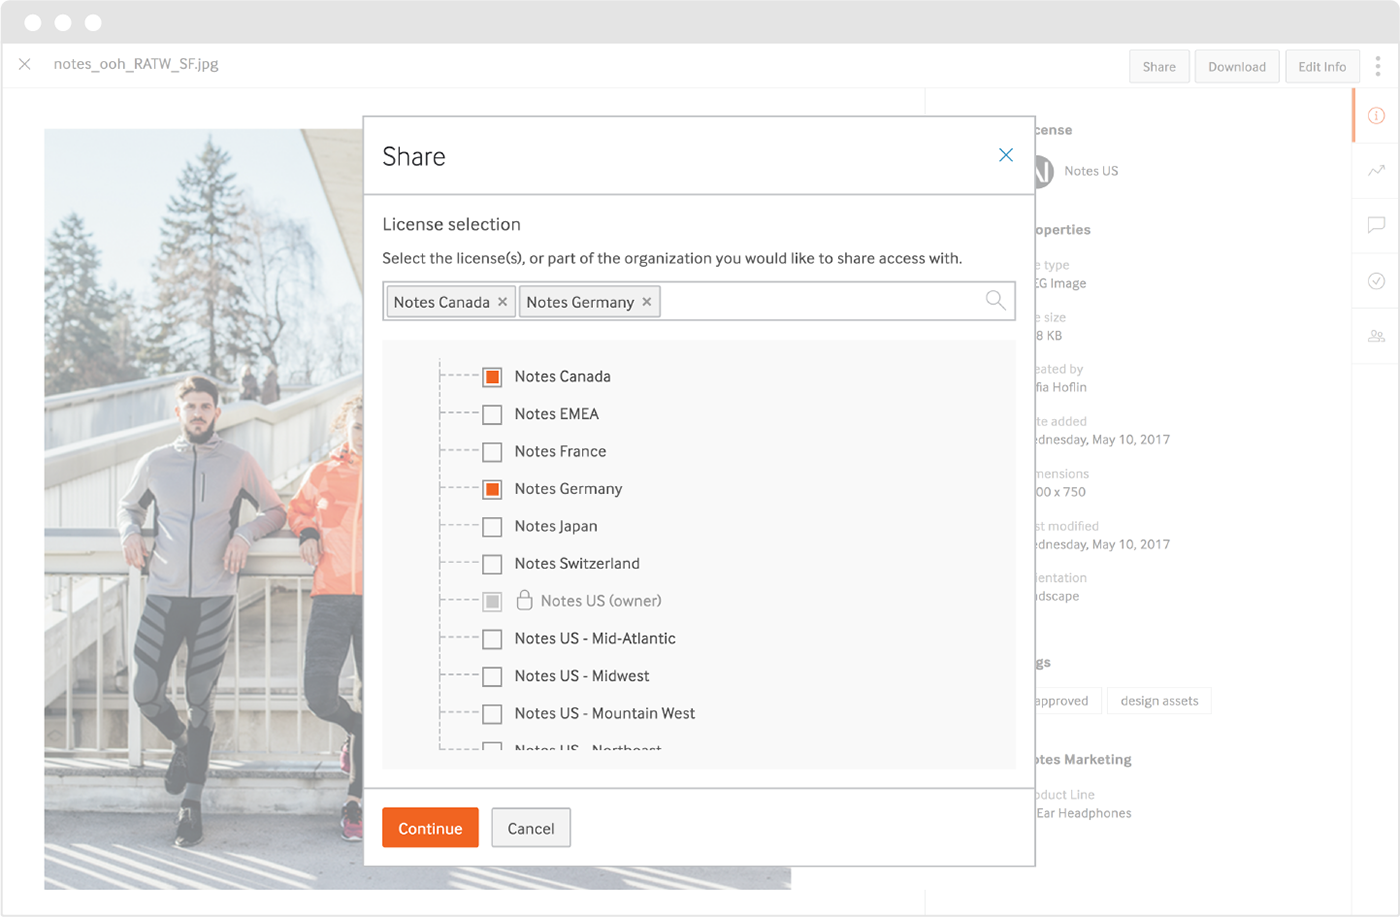Image resolution: width=1400 pixels, height=917 pixels.
Task: Check the Notes US - Mountain West checkbox
Action: point(492,714)
